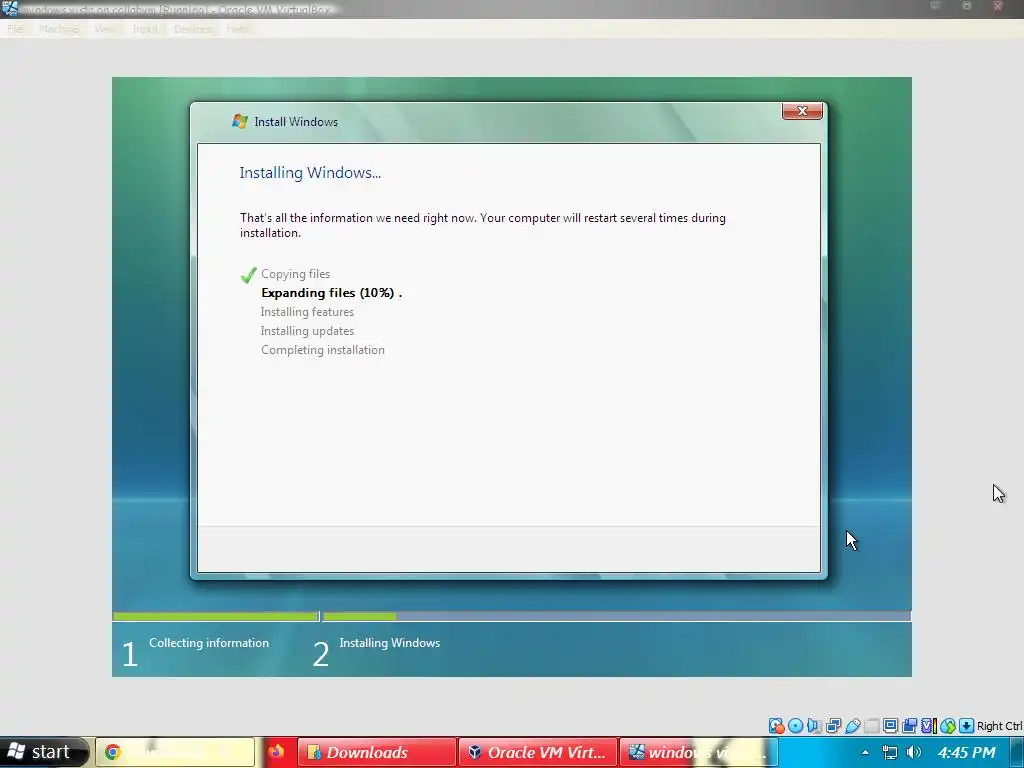Click the CPU virtualization V icon in status bar
1024x768 pixels.
pyautogui.click(x=928, y=726)
